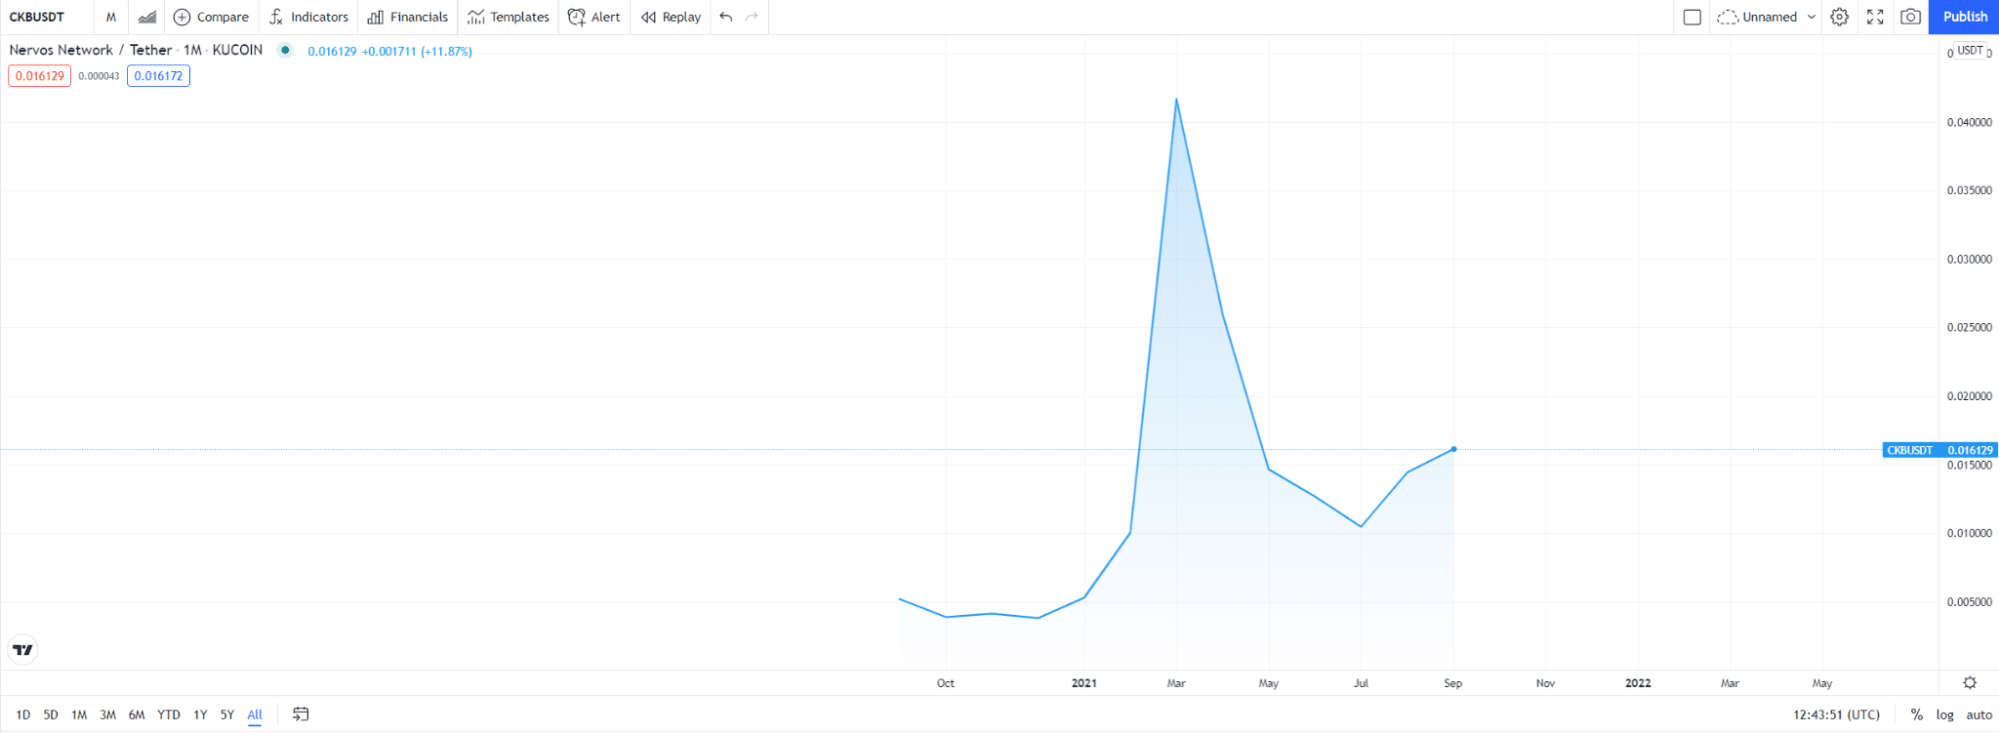Select the 1D time range

(x=23, y=715)
